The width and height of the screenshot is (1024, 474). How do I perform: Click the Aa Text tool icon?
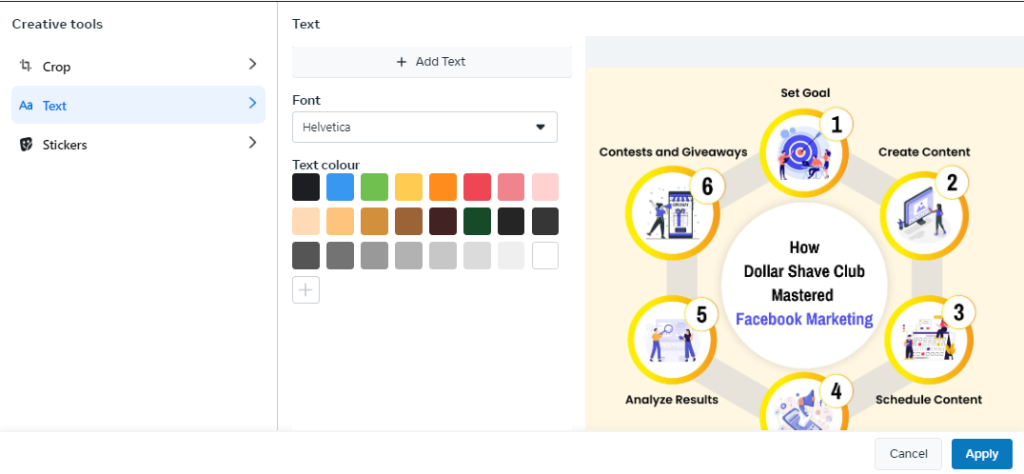[x=25, y=106]
